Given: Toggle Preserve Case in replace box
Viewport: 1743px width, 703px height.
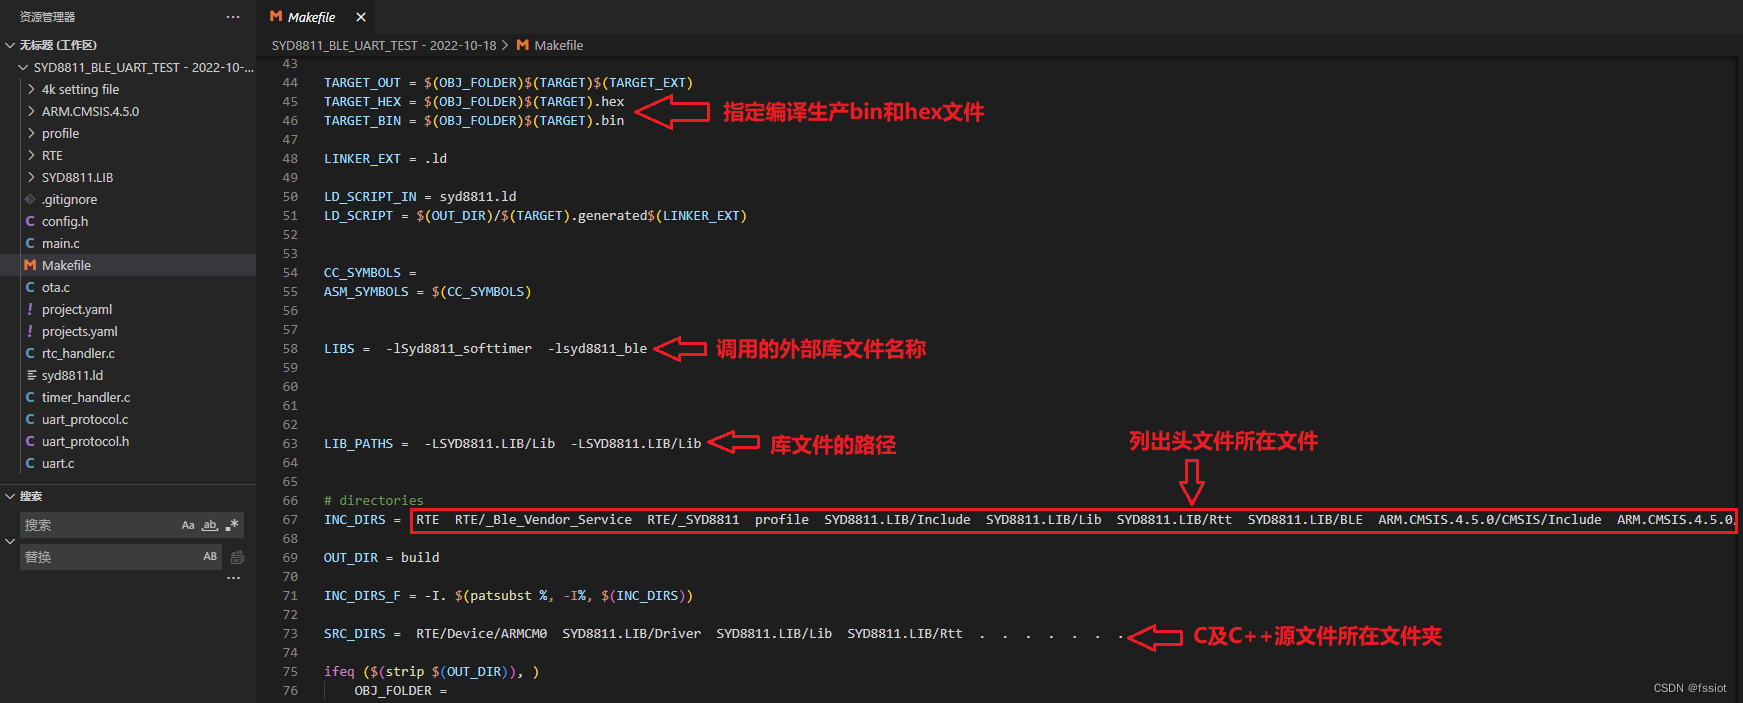Looking at the screenshot, I should click(210, 556).
